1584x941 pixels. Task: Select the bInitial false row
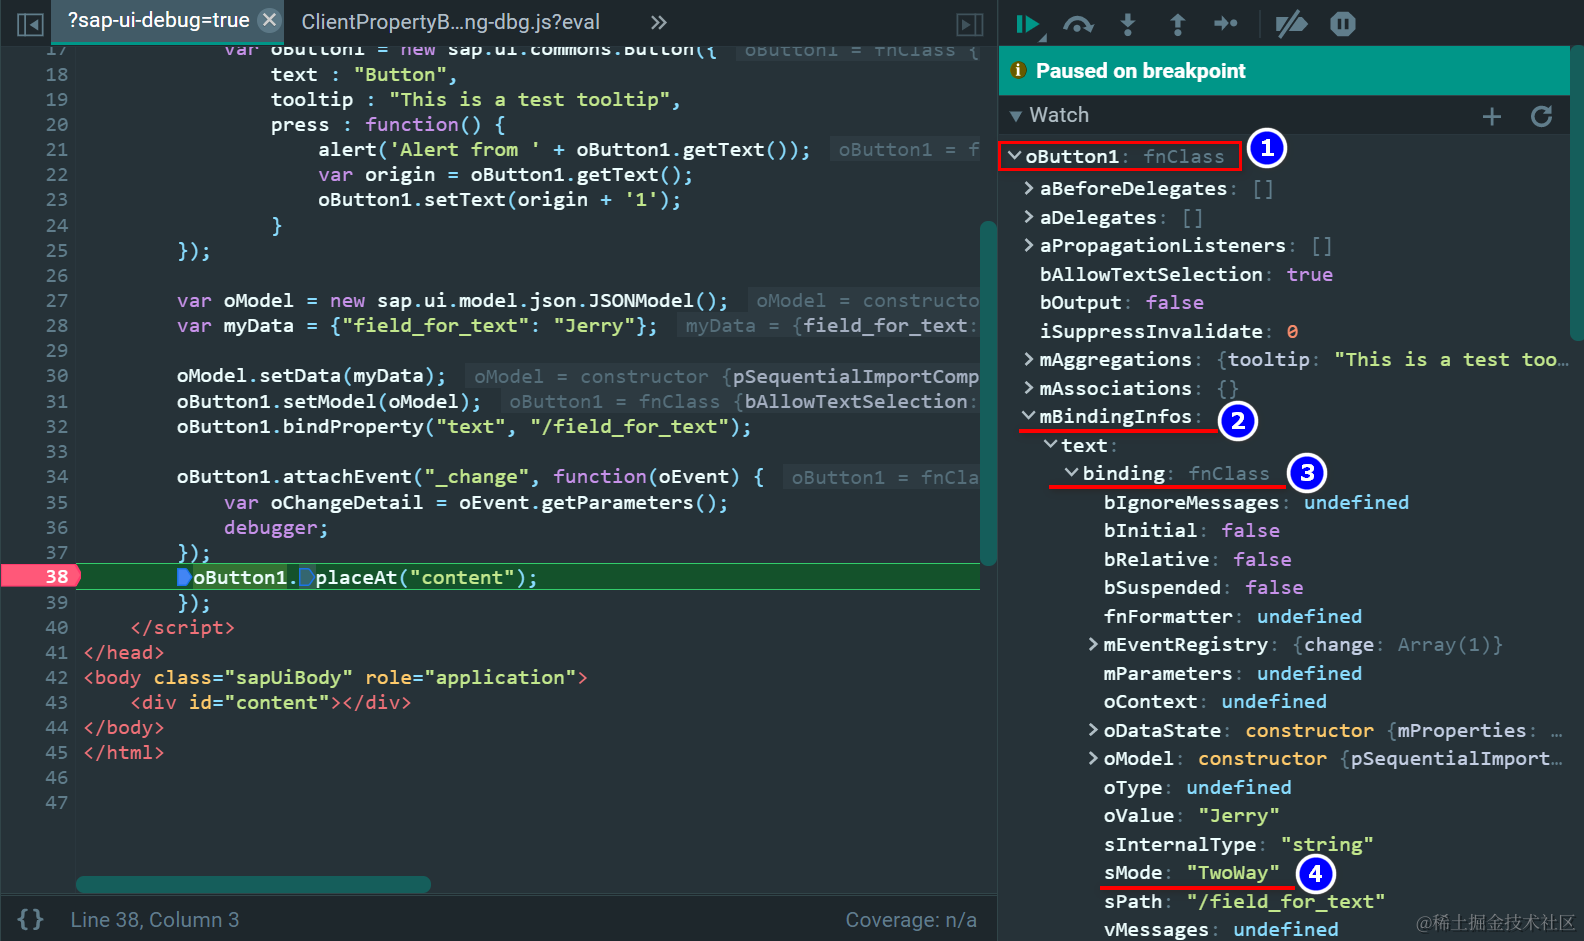click(x=1191, y=531)
